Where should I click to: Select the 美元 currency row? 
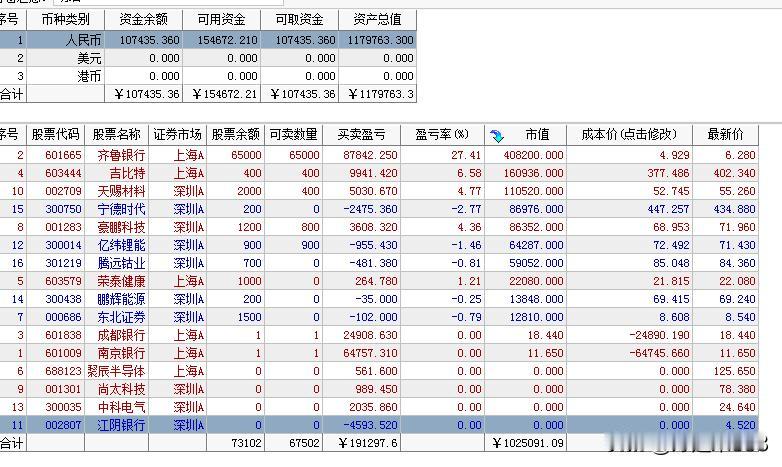pos(208,58)
